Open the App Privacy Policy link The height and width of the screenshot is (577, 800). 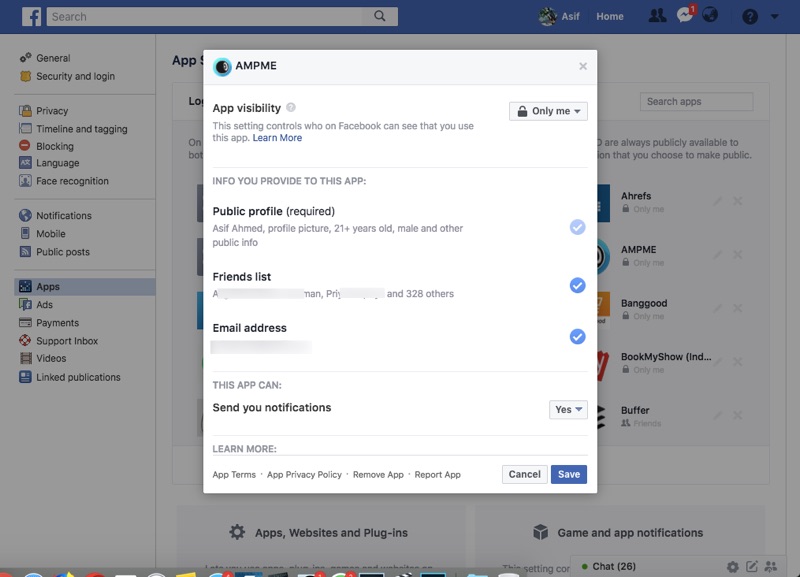pos(304,474)
